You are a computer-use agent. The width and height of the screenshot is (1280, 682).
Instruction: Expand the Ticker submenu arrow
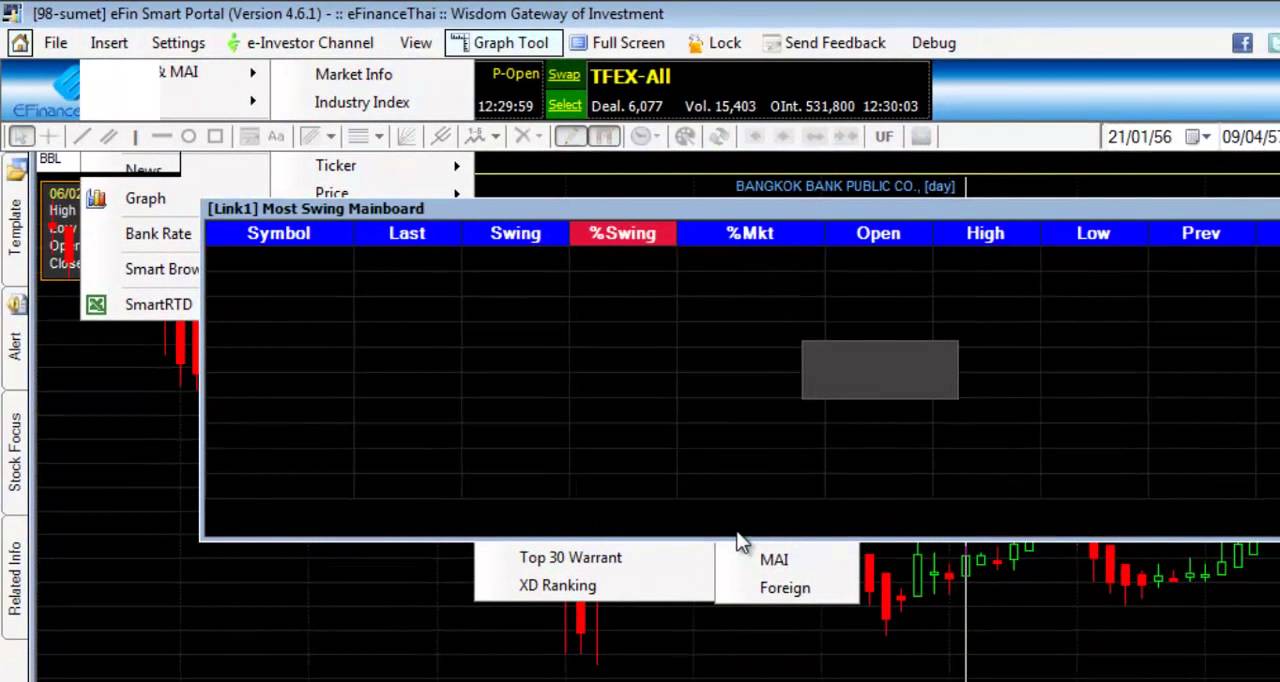(457, 166)
